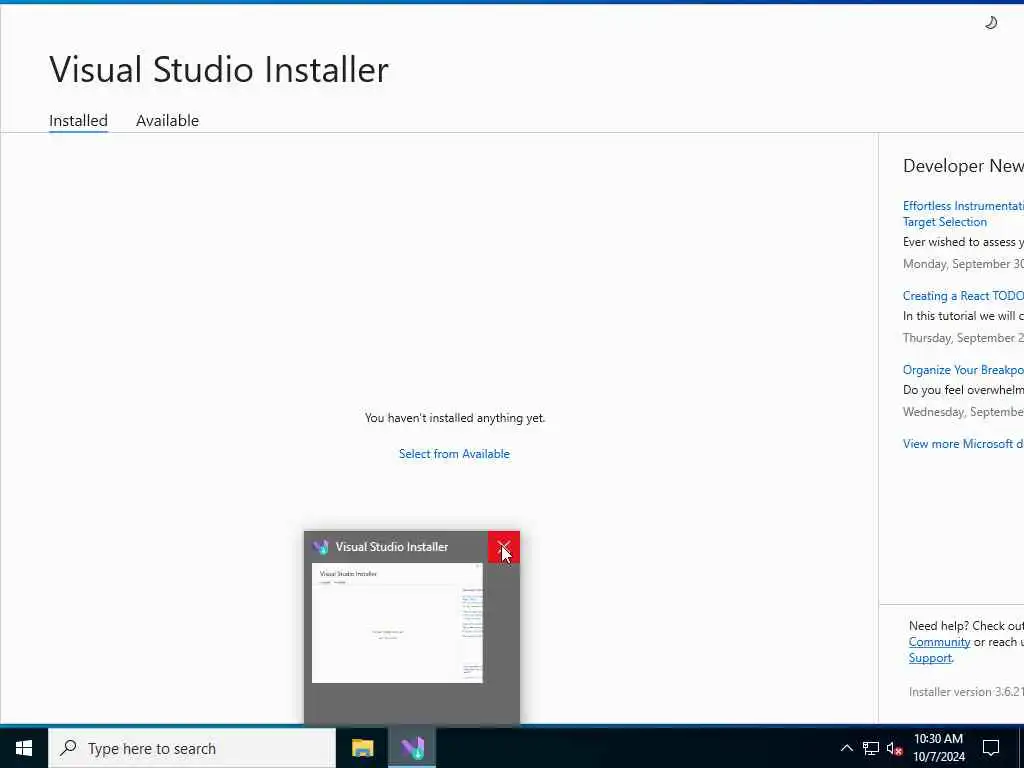Click the Visual Studio Installer taskbar icon
Image resolution: width=1024 pixels, height=768 pixels.
[x=413, y=748]
